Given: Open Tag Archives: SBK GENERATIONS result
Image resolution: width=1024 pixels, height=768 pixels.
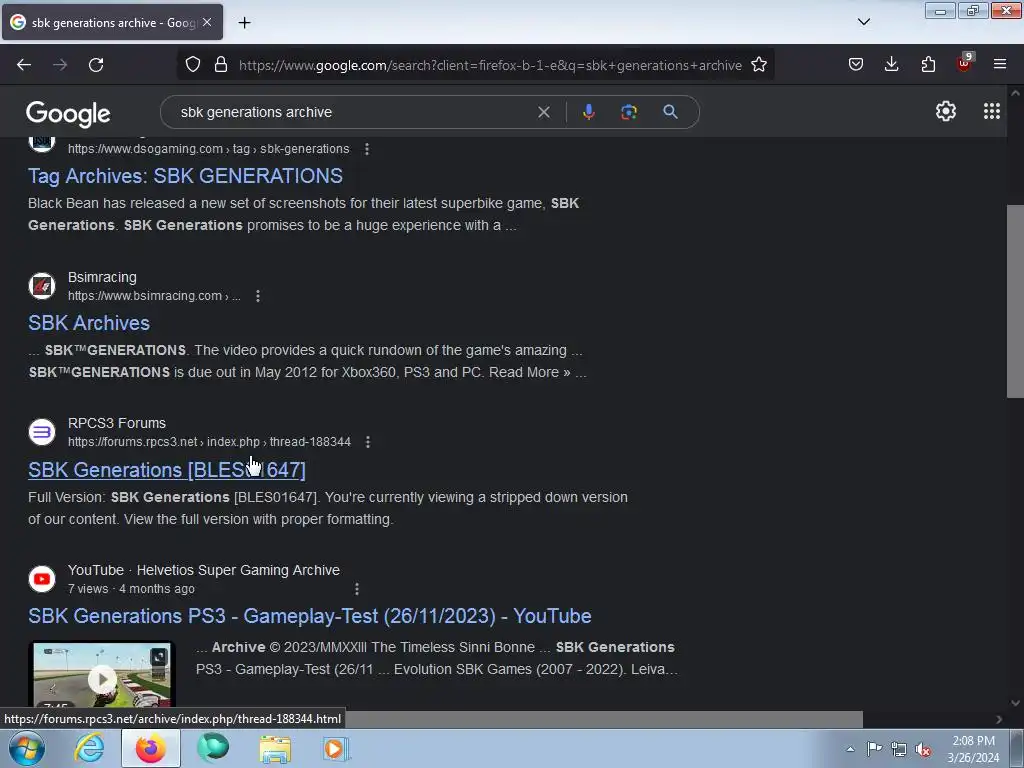Looking at the screenshot, I should pyautogui.click(x=185, y=176).
